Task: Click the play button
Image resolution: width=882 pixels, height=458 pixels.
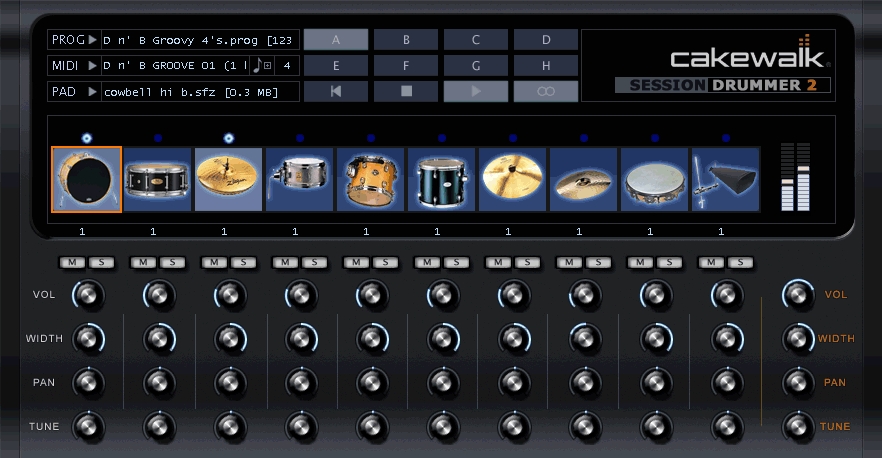Action: point(476,91)
